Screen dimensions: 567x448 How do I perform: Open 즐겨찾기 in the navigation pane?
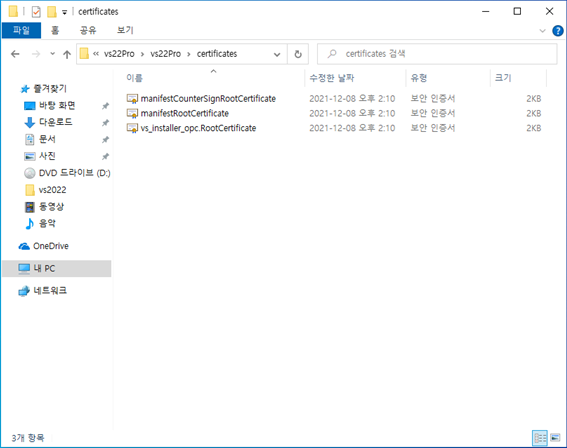pos(50,89)
